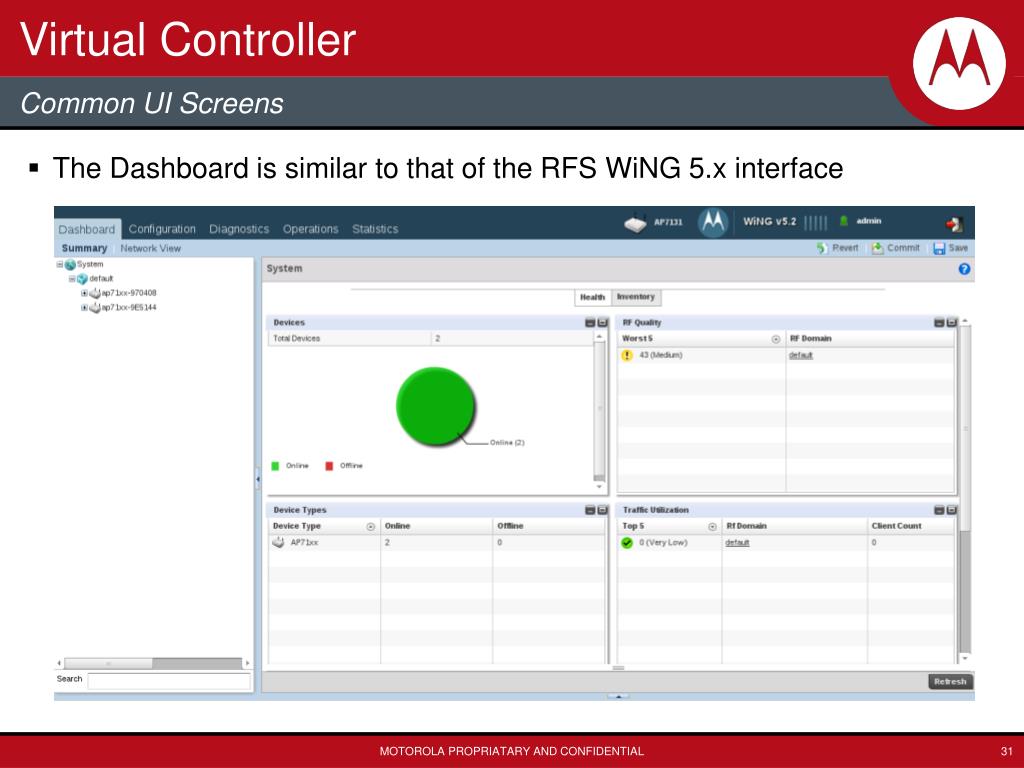Click the AP71xx device type icon in table

pos(278,542)
